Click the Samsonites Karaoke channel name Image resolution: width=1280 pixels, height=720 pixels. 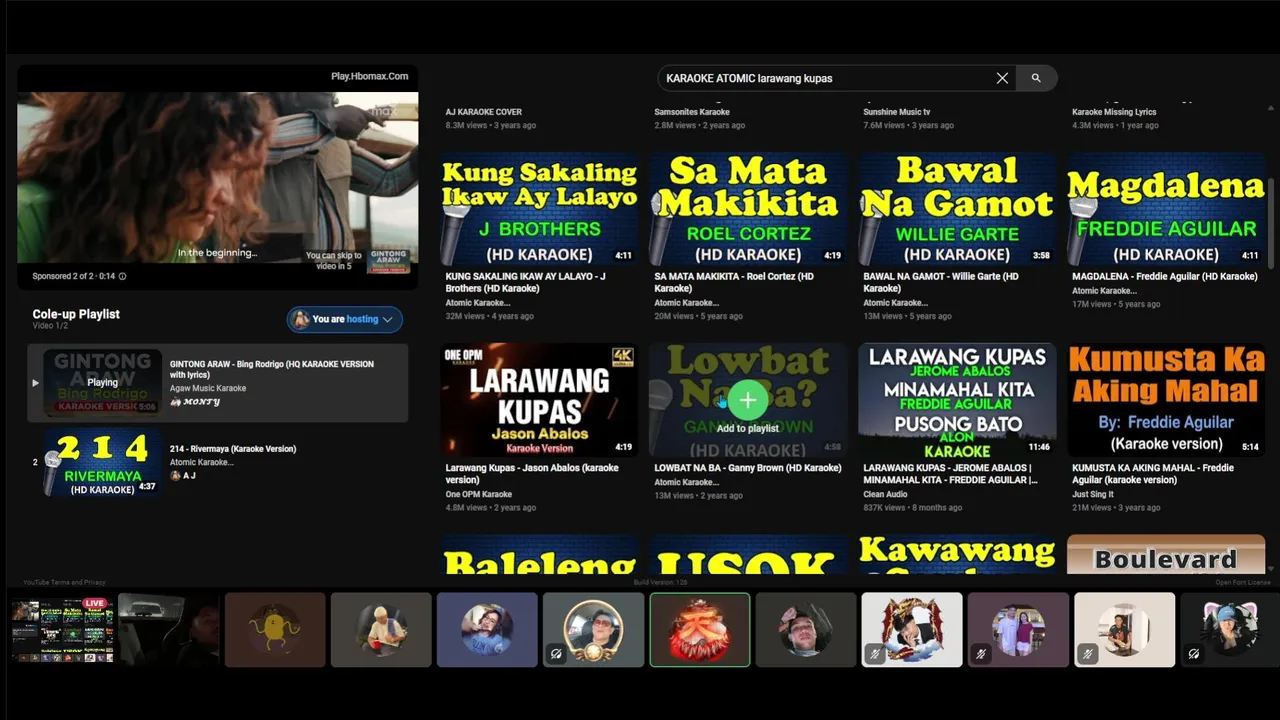click(692, 112)
